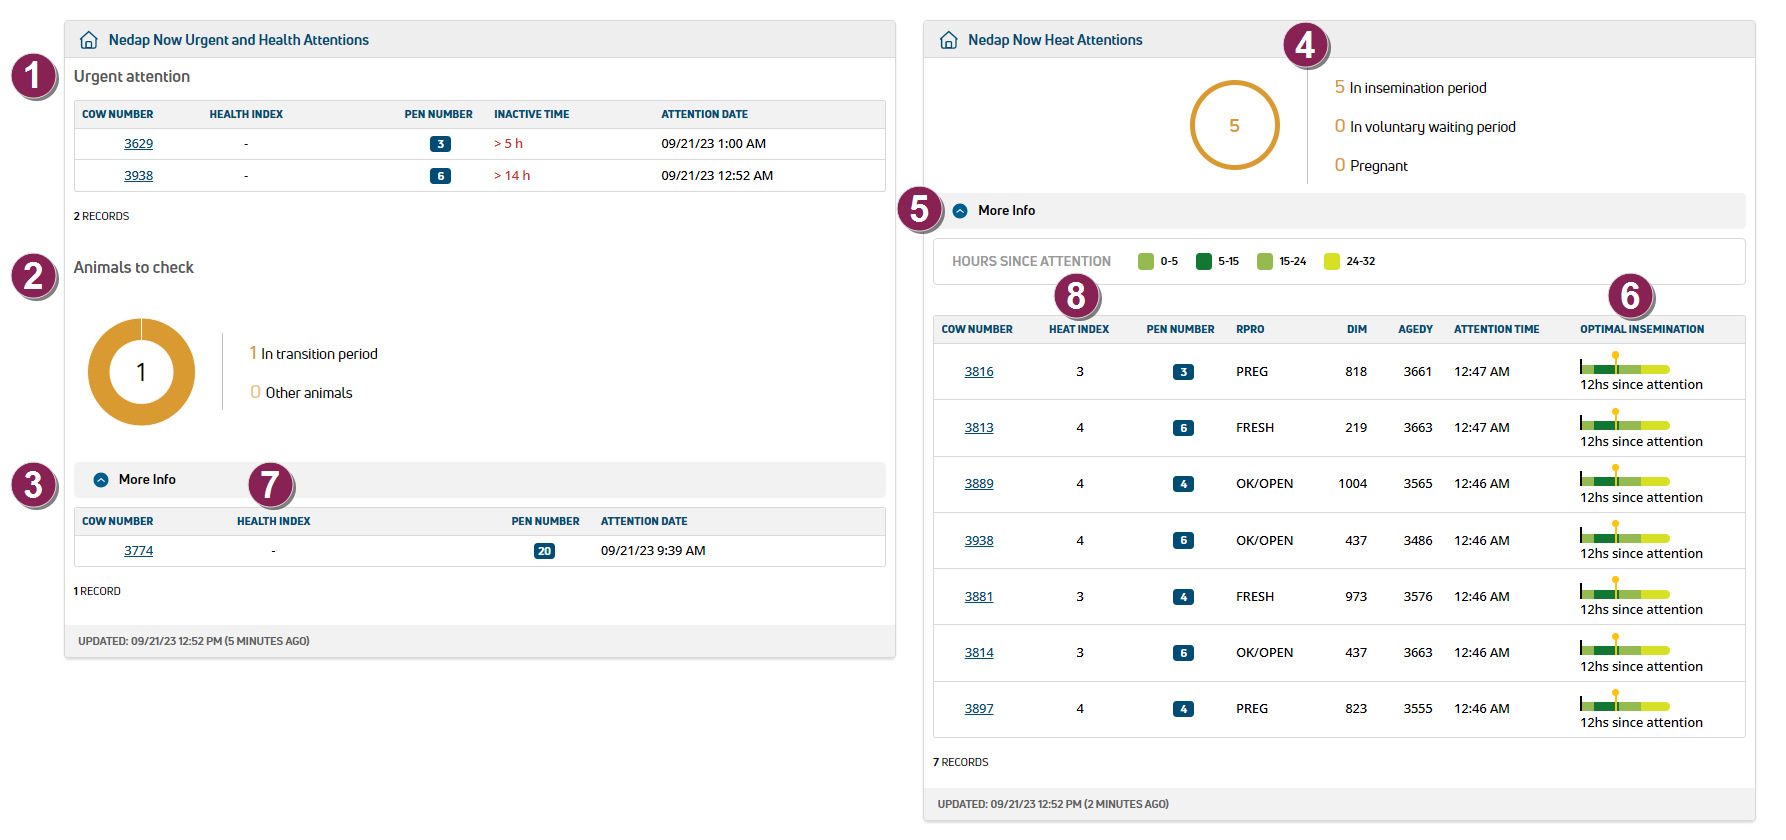Open cow 3881 heat attention record
Viewport: 1786px width, 840px height.
tap(979, 597)
